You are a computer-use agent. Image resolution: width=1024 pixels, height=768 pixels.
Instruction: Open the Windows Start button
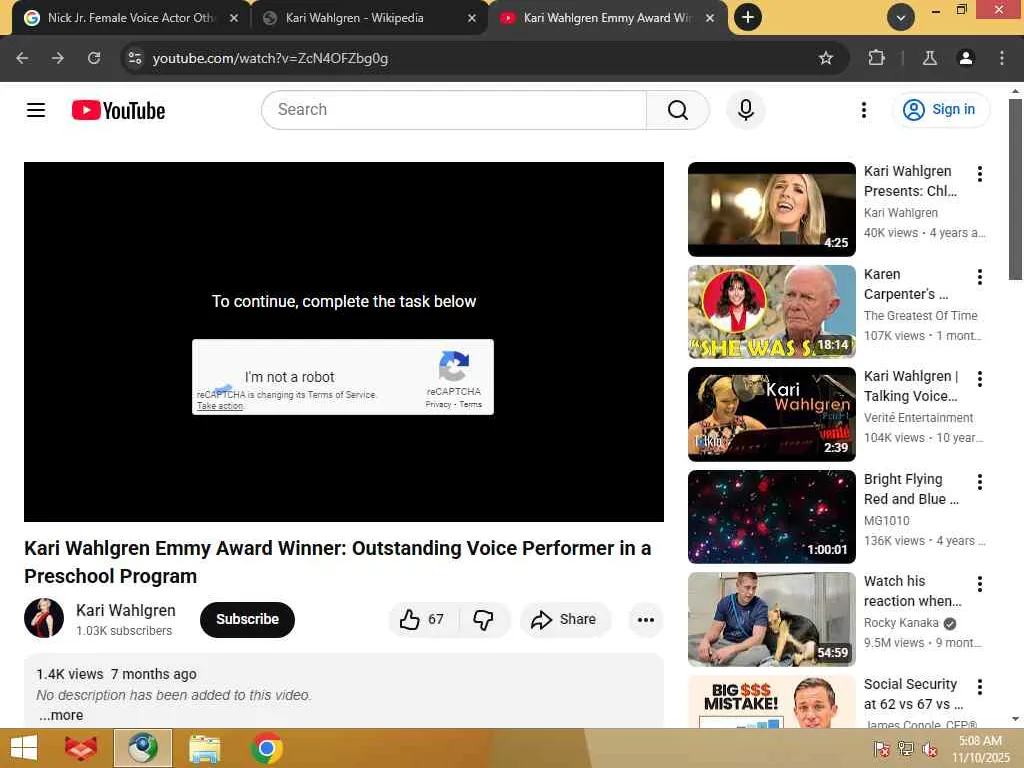[24, 748]
